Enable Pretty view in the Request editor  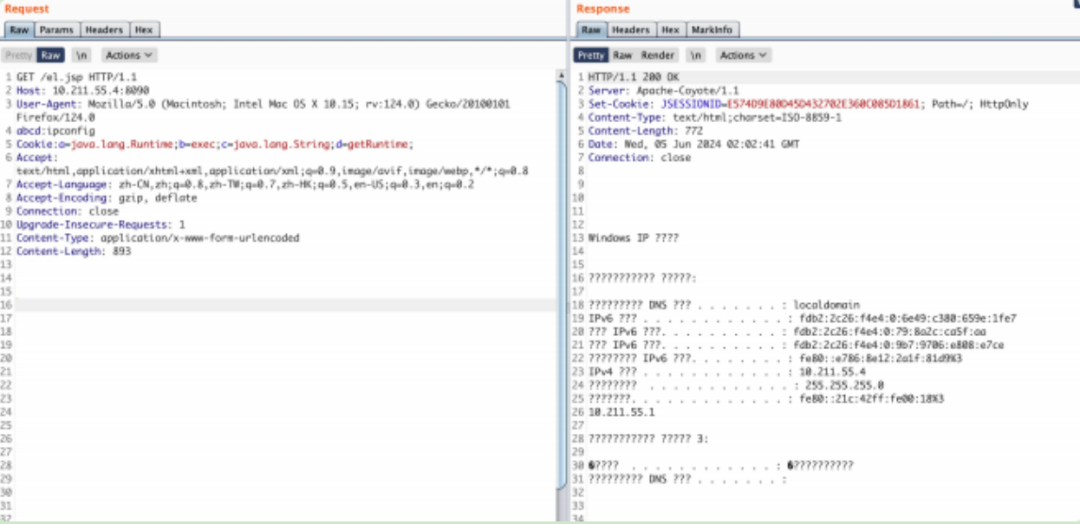click(19, 55)
